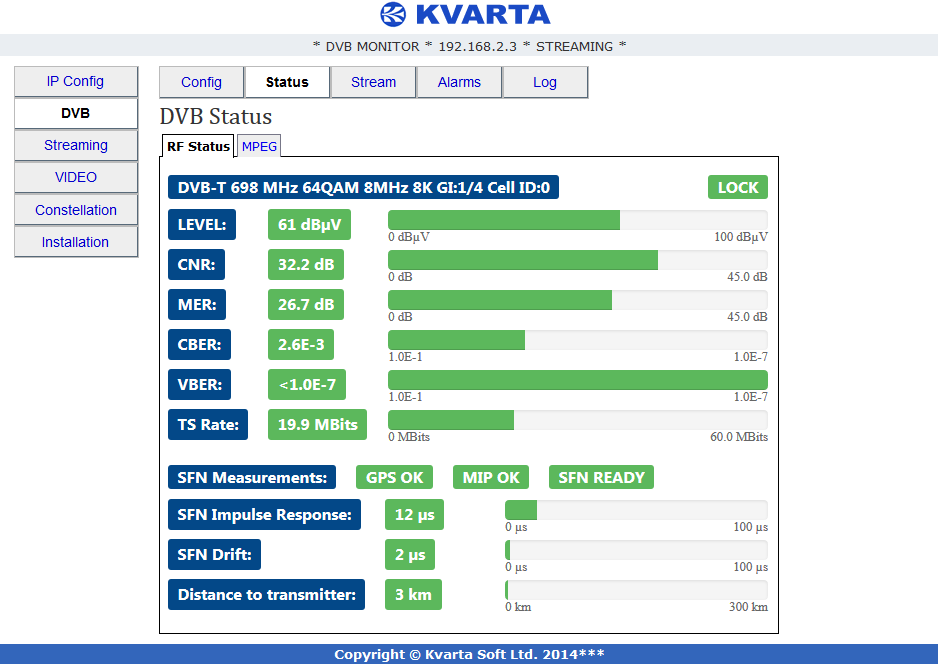Click the SFN Drift progress bar
This screenshot has width=938, height=664.
click(x=636, y=550)
